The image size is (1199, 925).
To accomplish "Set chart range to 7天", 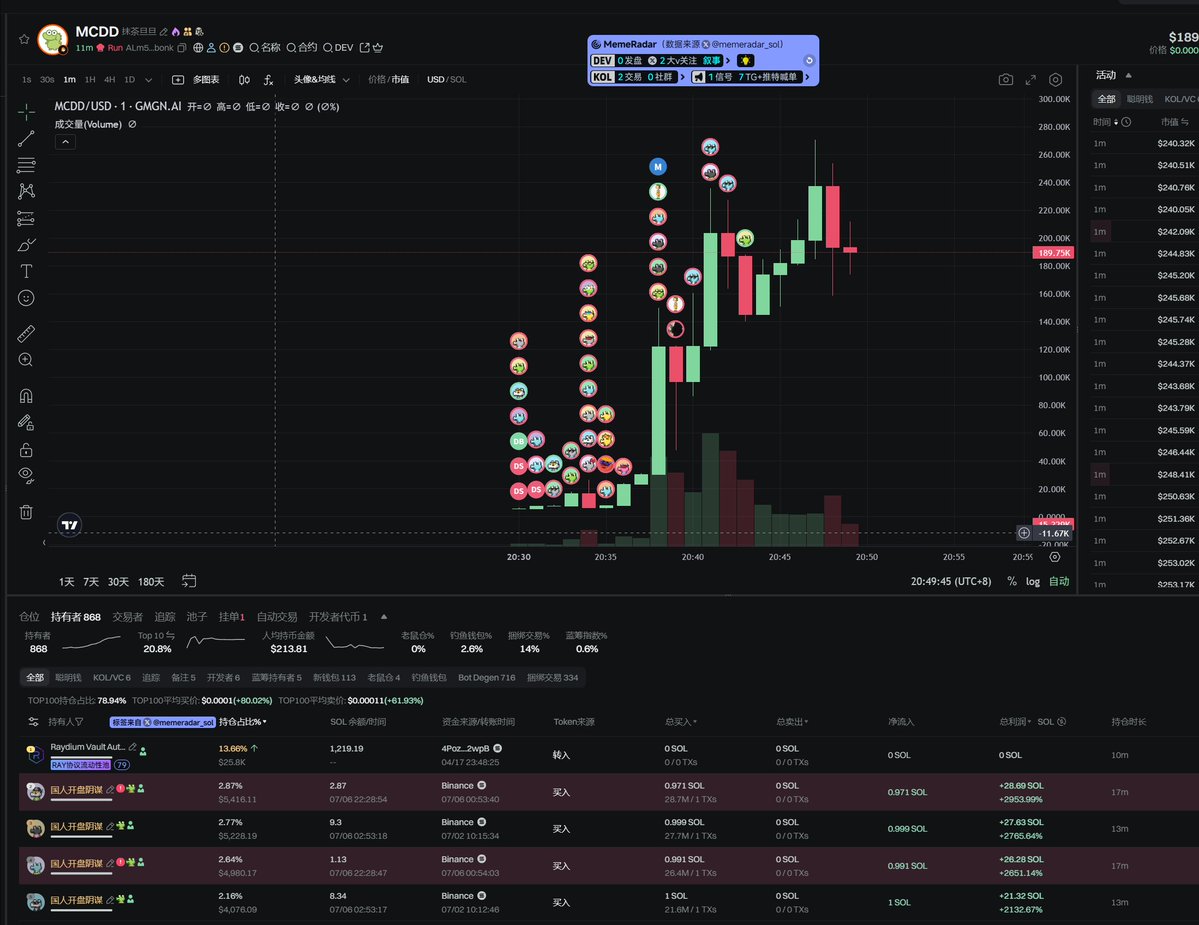I will click(91, 582).
